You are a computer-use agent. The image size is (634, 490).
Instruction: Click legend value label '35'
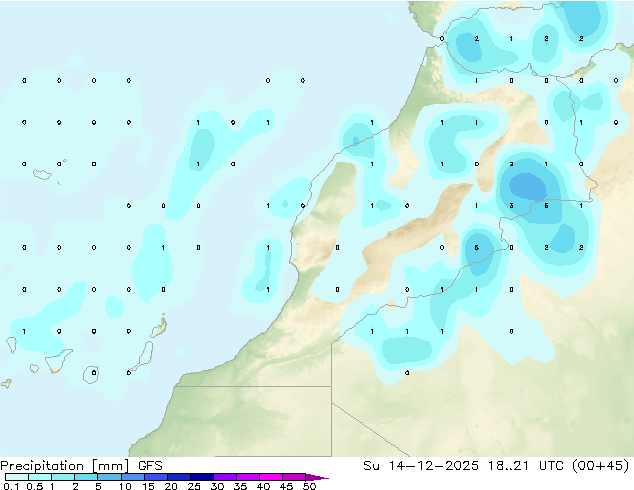click(240, 486)
